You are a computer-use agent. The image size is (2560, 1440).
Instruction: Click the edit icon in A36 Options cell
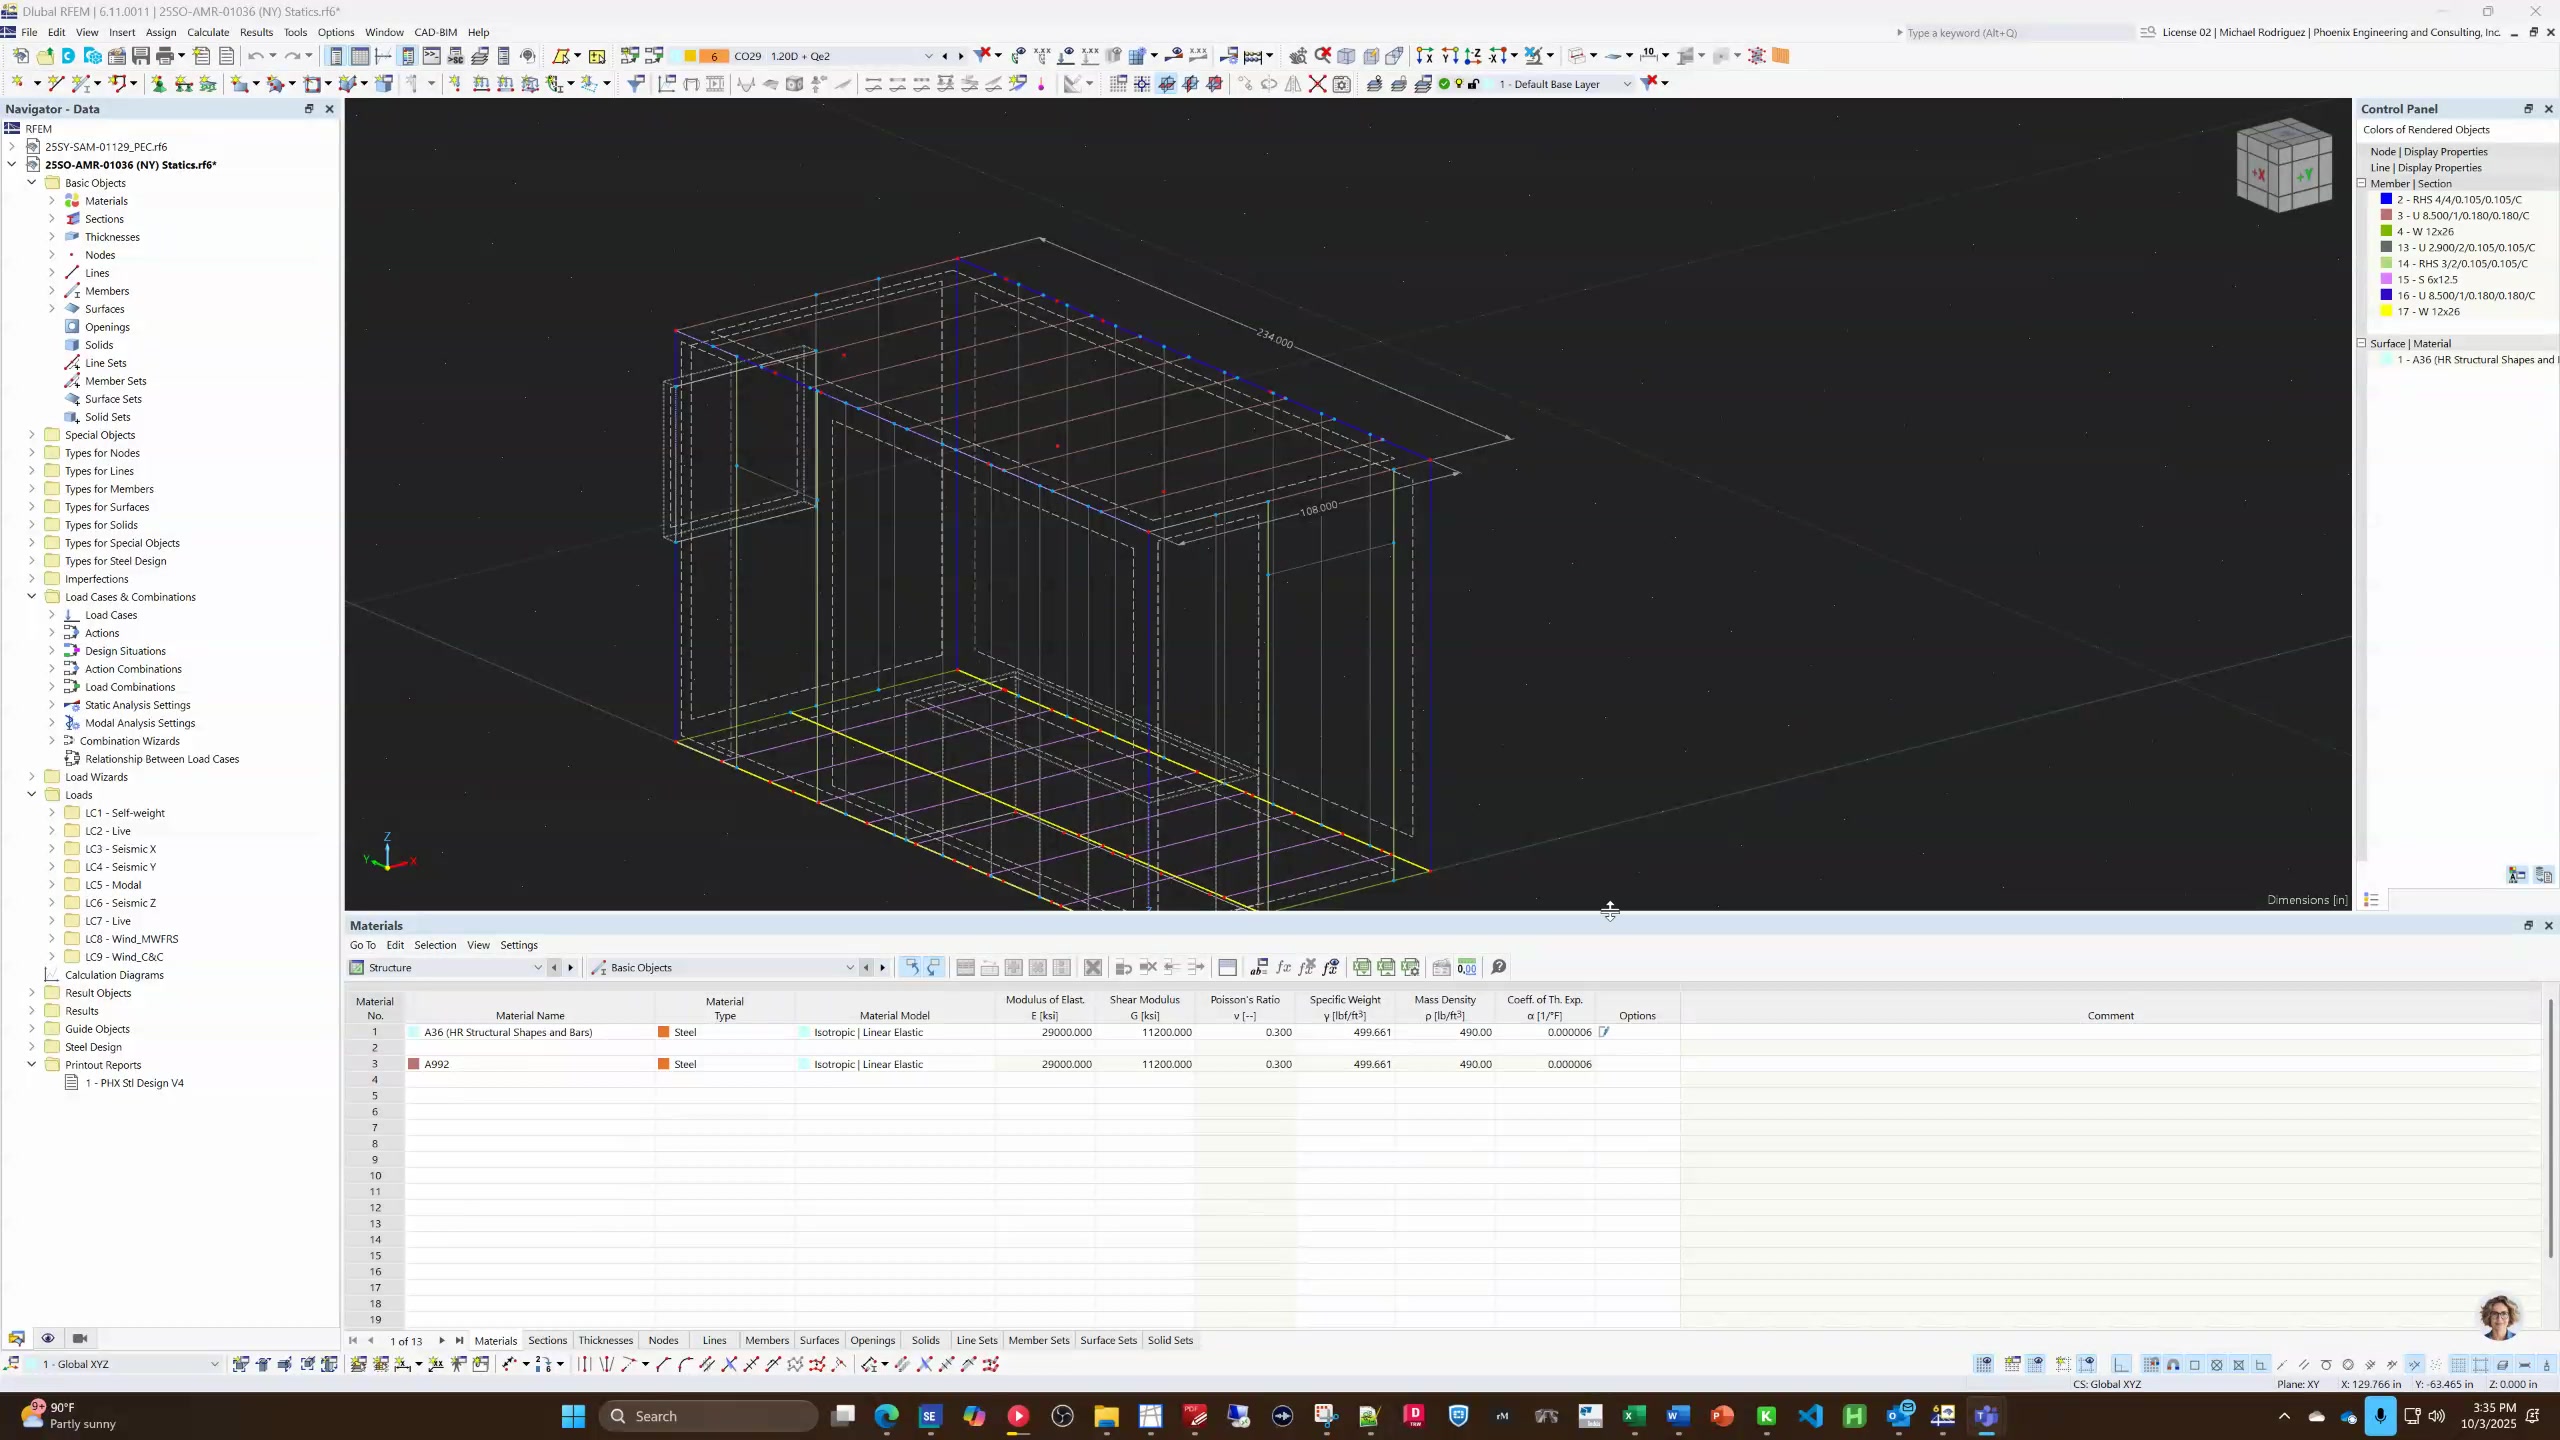1604,1032
